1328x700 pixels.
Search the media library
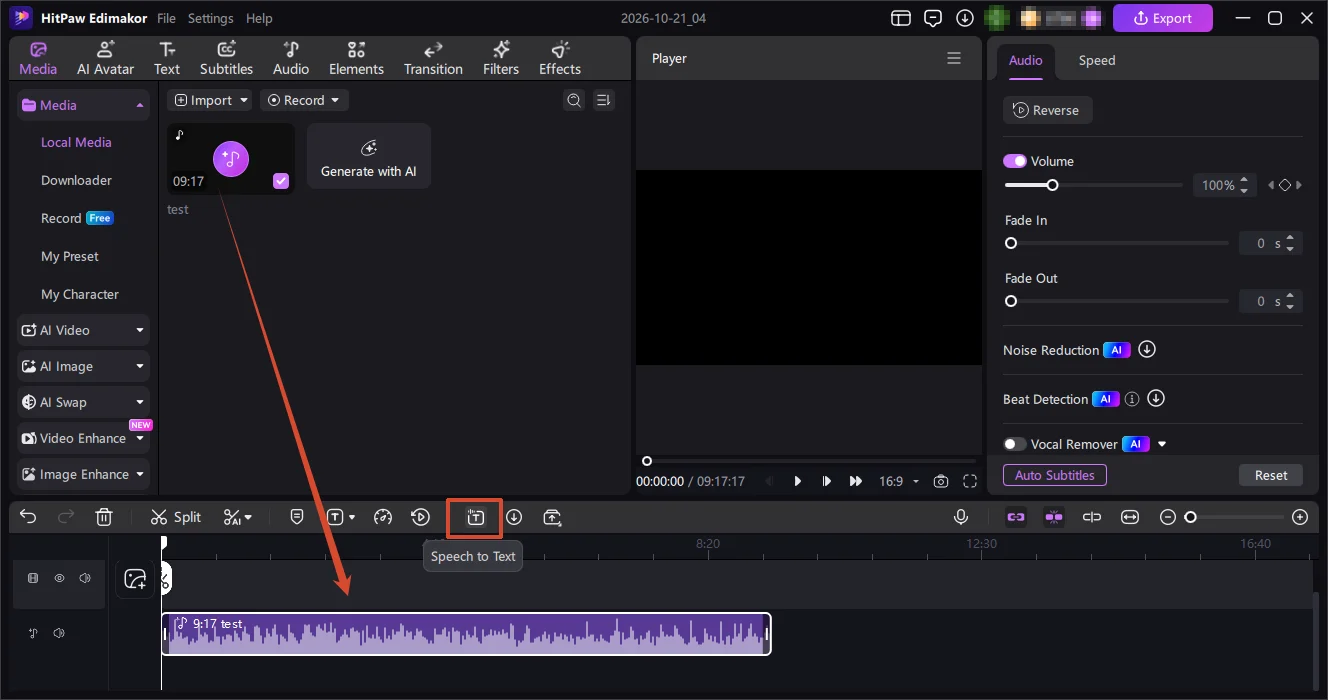pos(574,100)
